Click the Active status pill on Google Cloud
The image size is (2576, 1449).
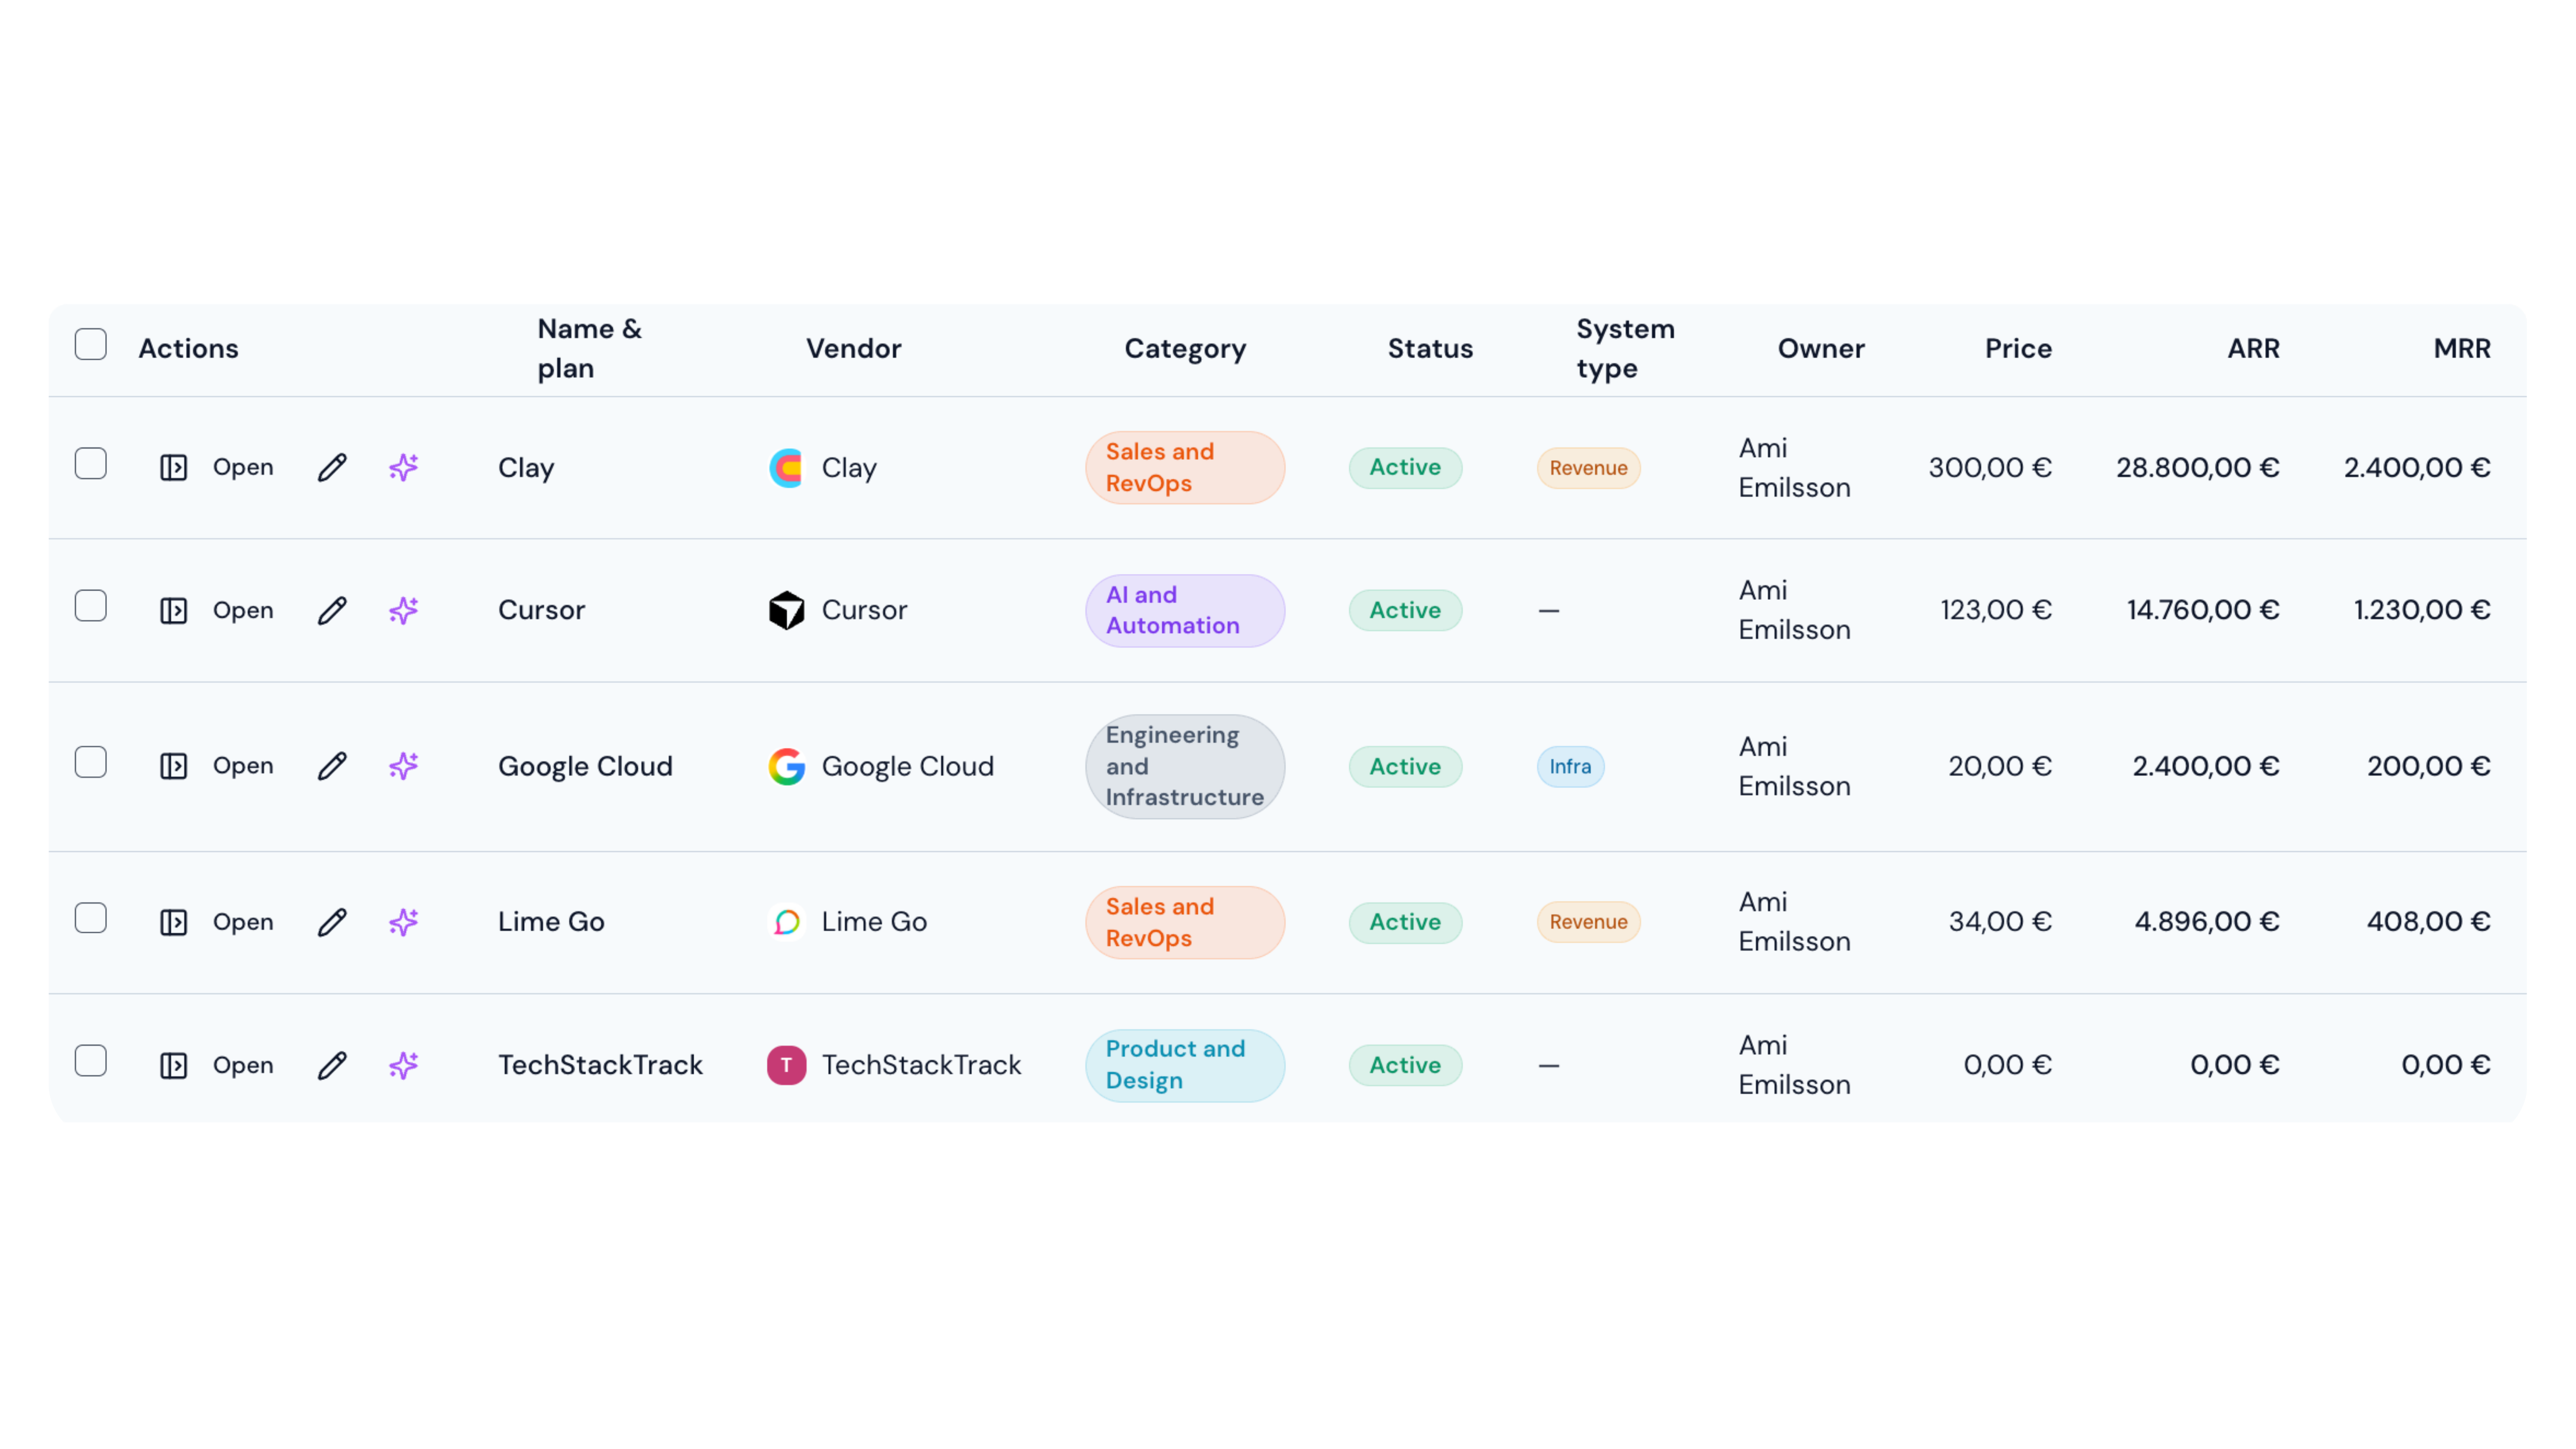(x=1405, y=766)
